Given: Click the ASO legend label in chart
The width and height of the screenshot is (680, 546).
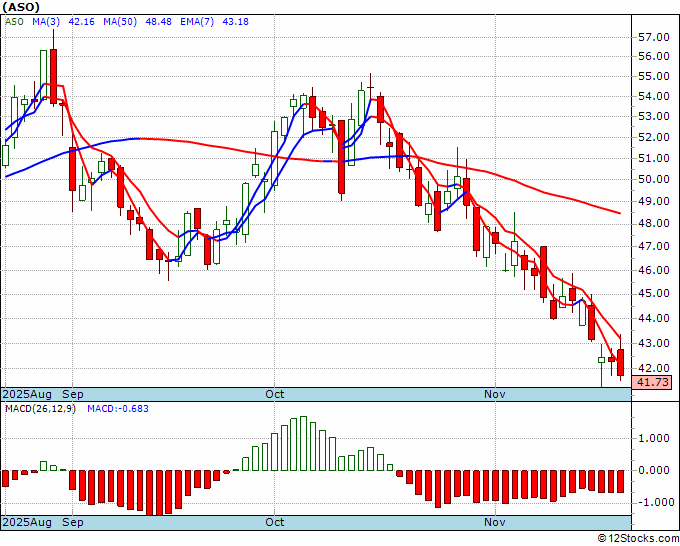Looking at the screenshot, I should [14, 21].
